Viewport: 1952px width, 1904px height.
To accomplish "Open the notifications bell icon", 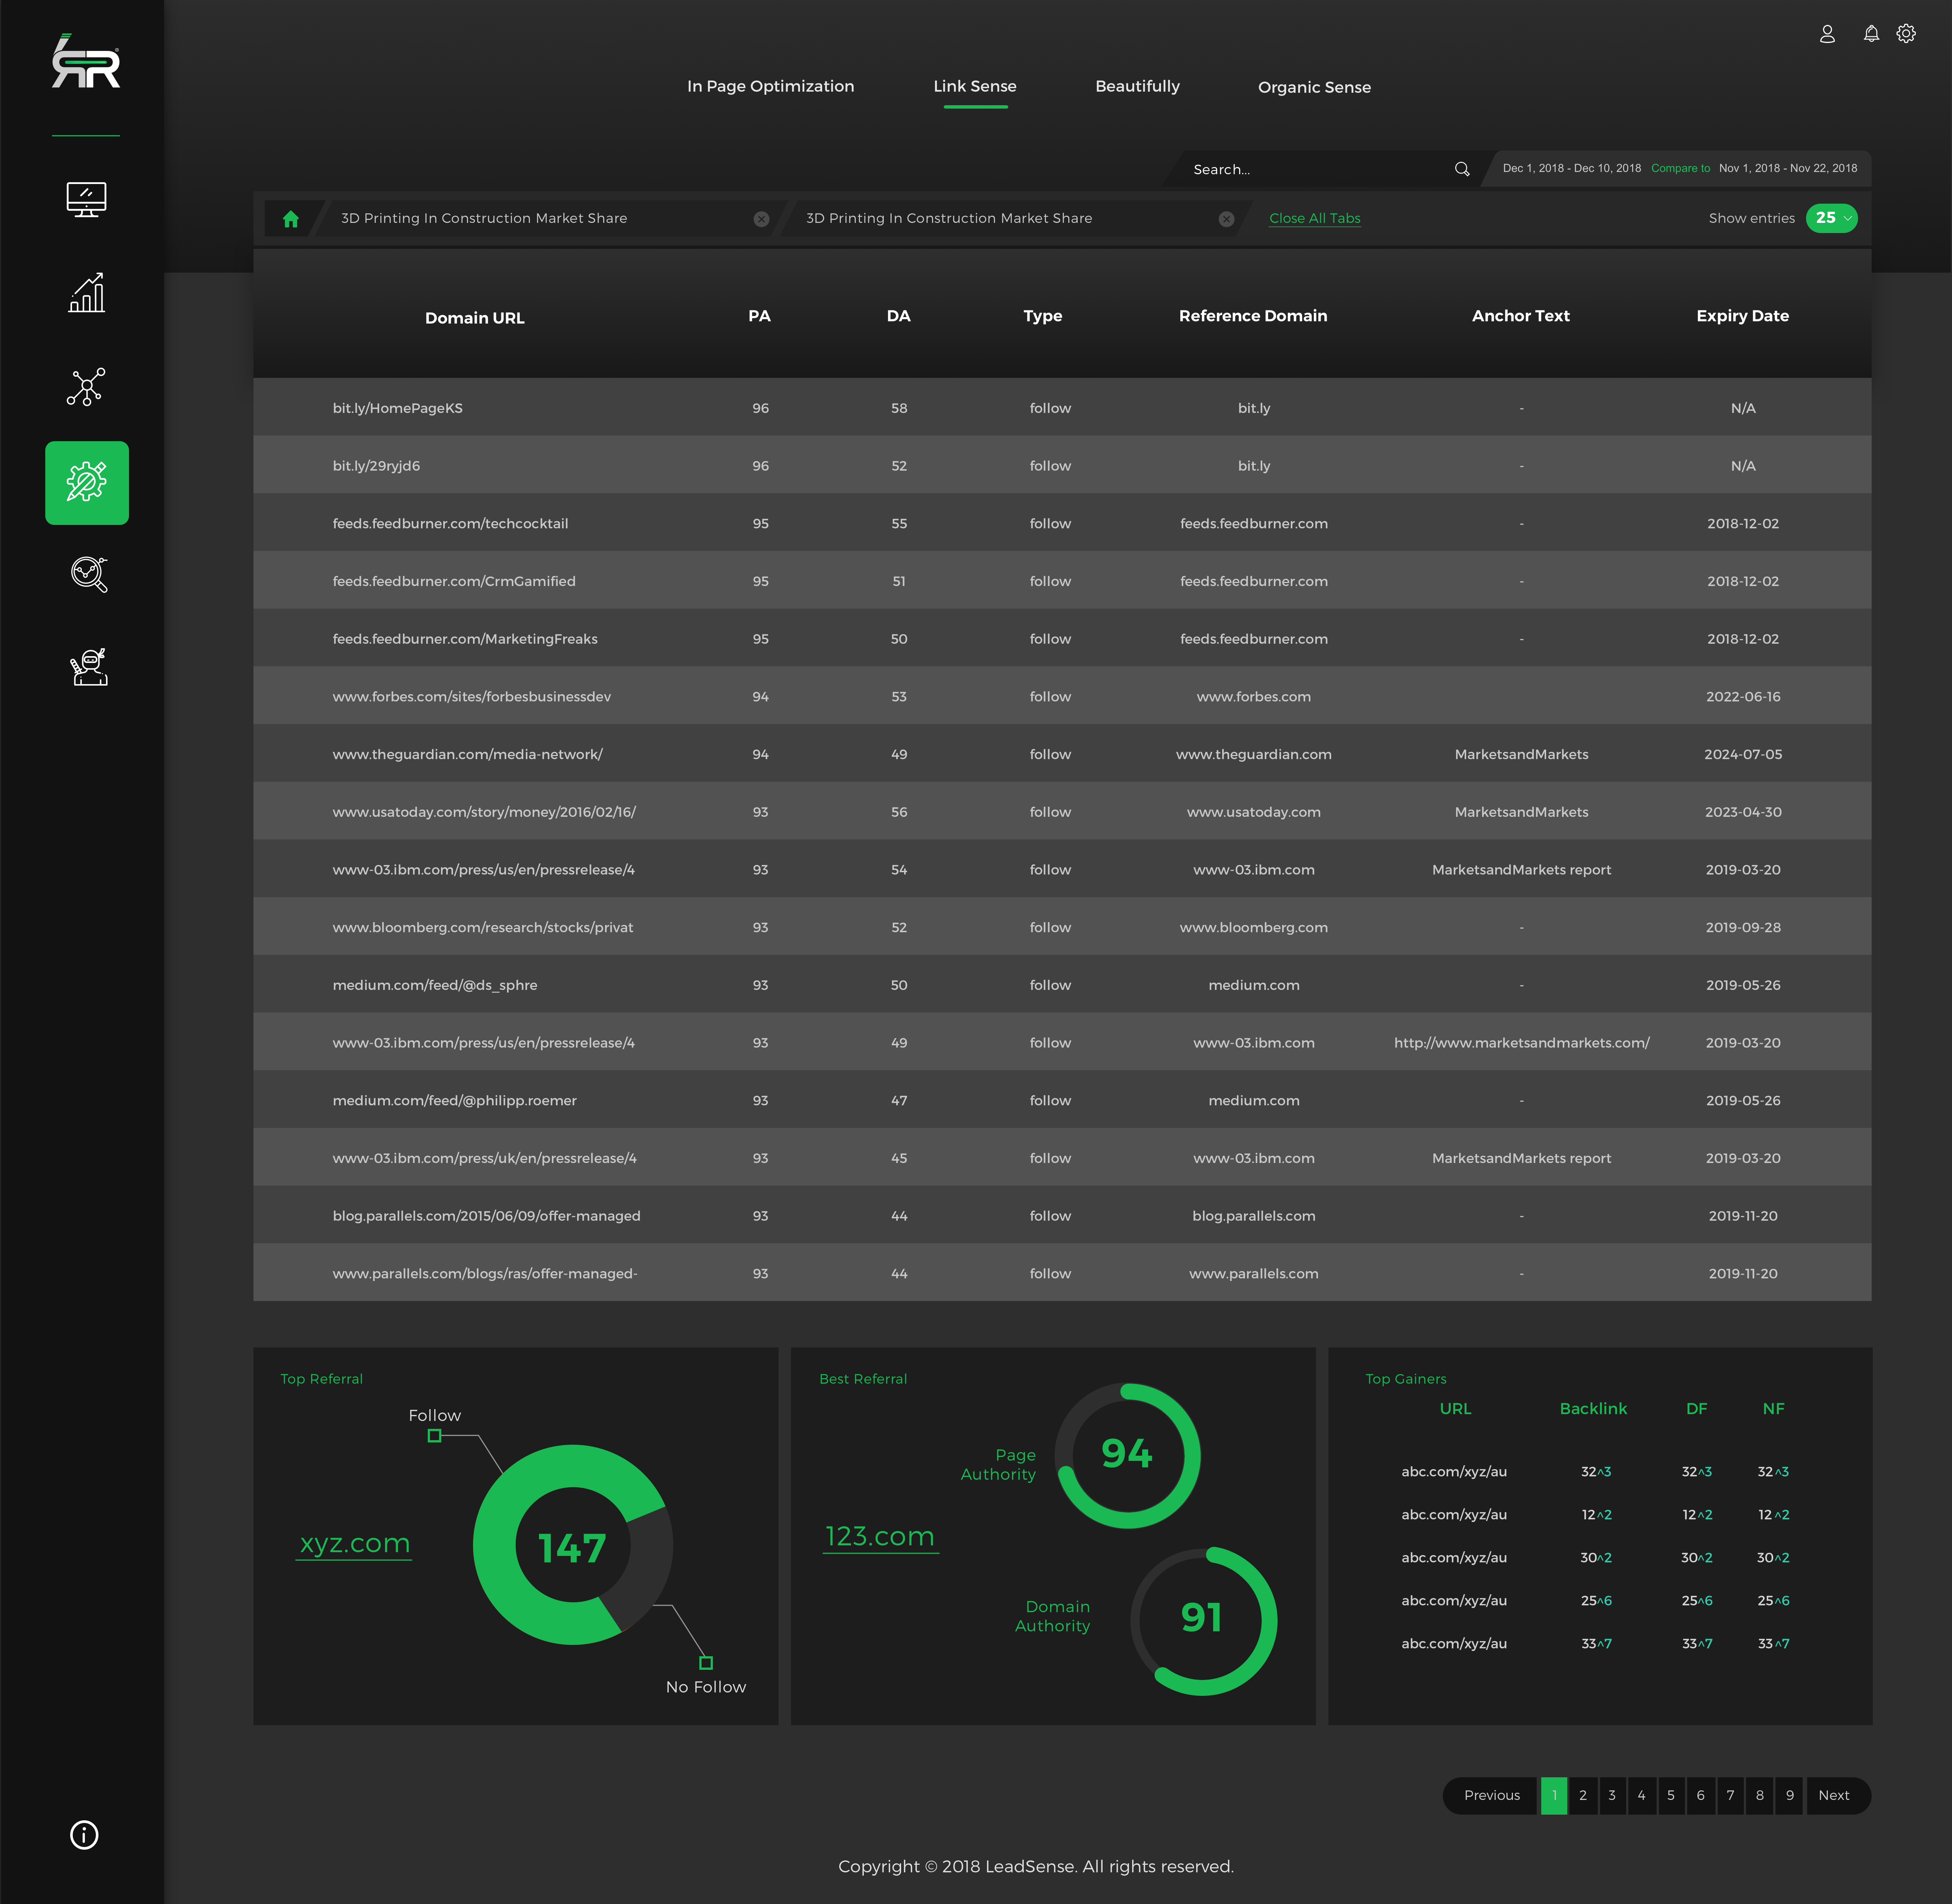I will [x=1870, y=34].
